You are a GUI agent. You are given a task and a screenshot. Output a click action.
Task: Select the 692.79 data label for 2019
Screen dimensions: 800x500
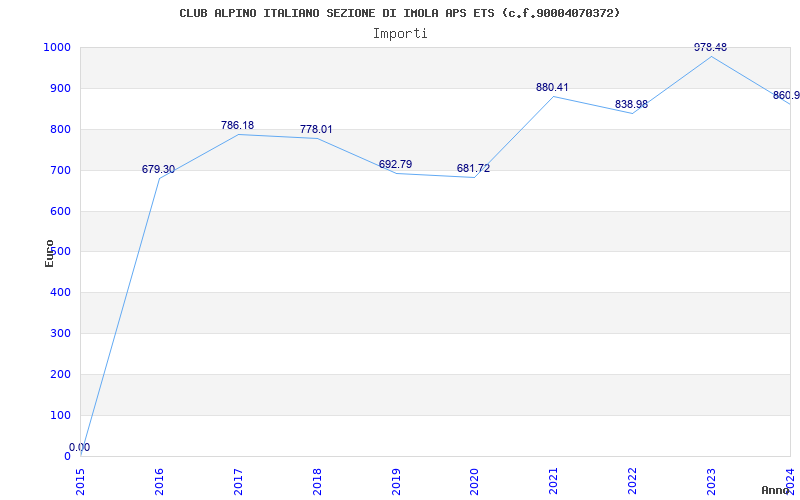395,164
